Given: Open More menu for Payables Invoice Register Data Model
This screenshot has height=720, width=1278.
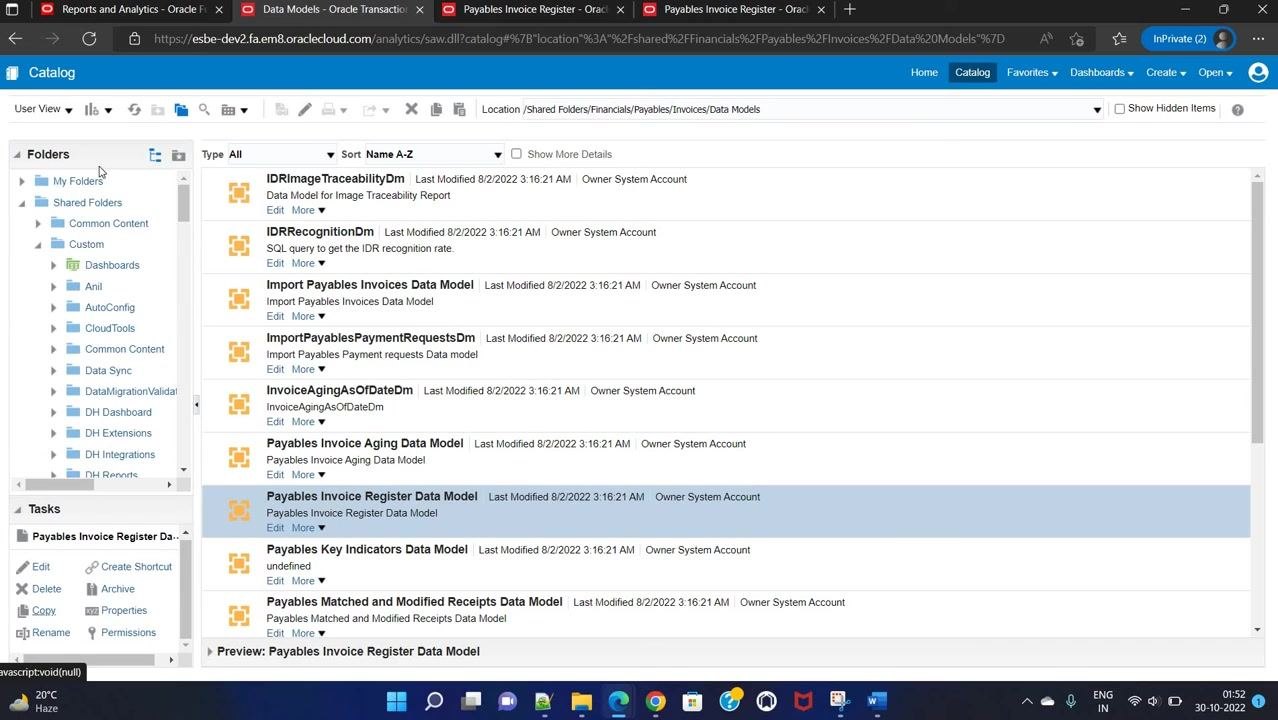Looking at the screenshot, I should [308, 528].
